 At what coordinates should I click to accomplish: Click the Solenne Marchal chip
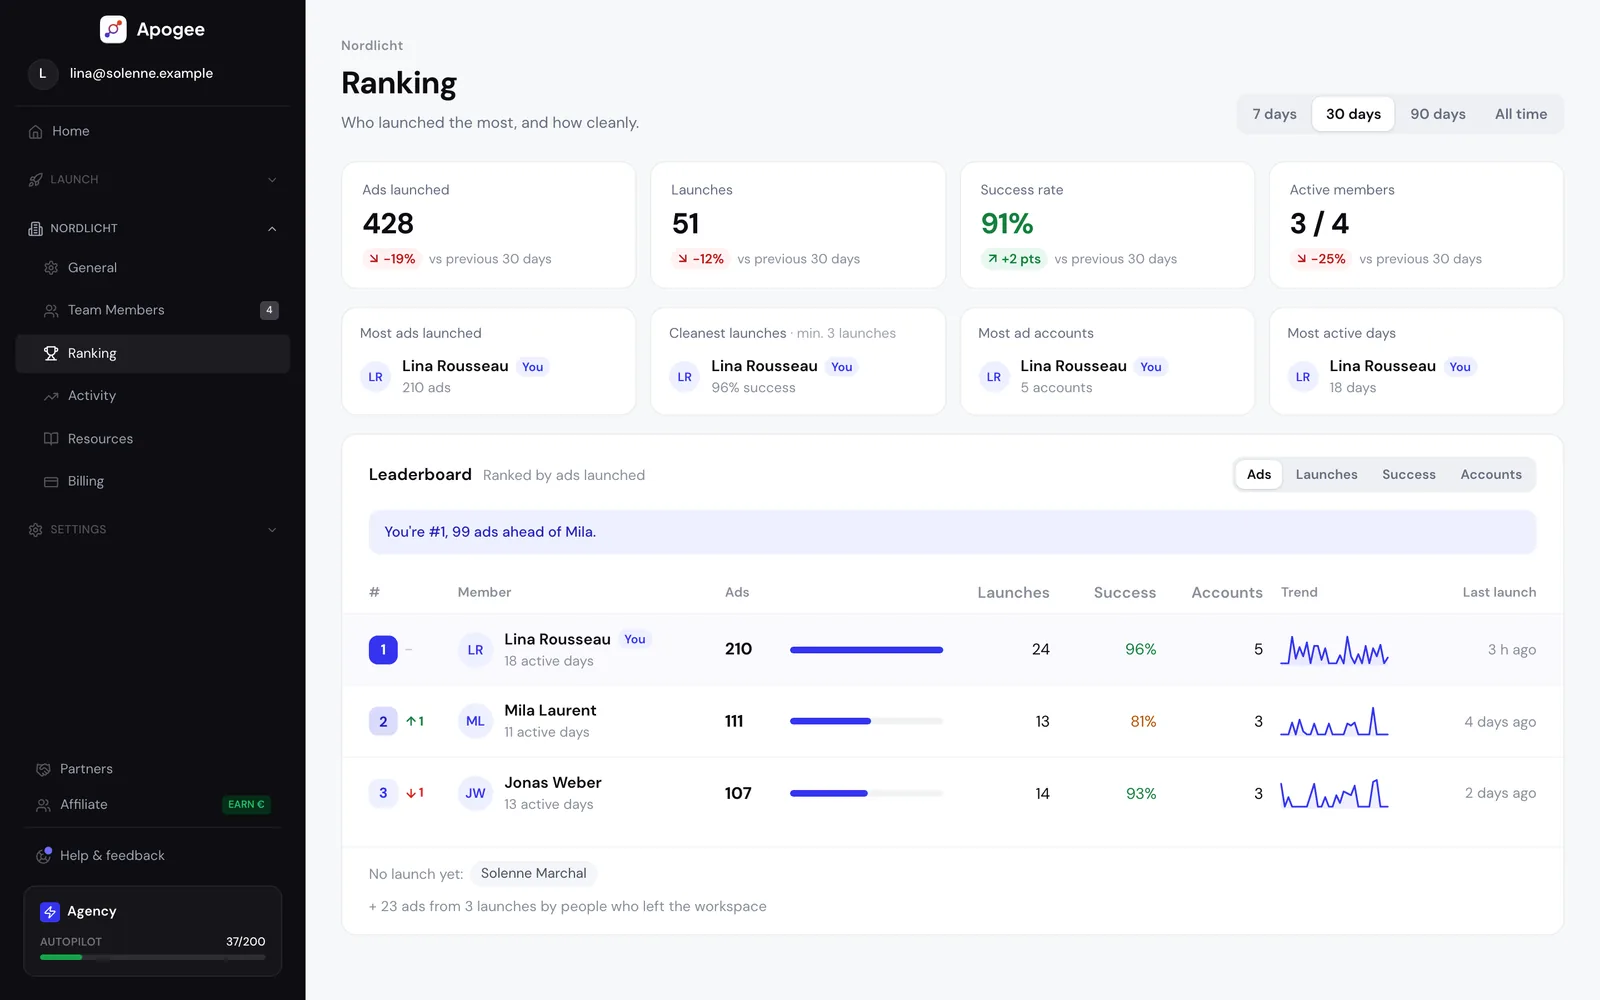click(533, 874)
